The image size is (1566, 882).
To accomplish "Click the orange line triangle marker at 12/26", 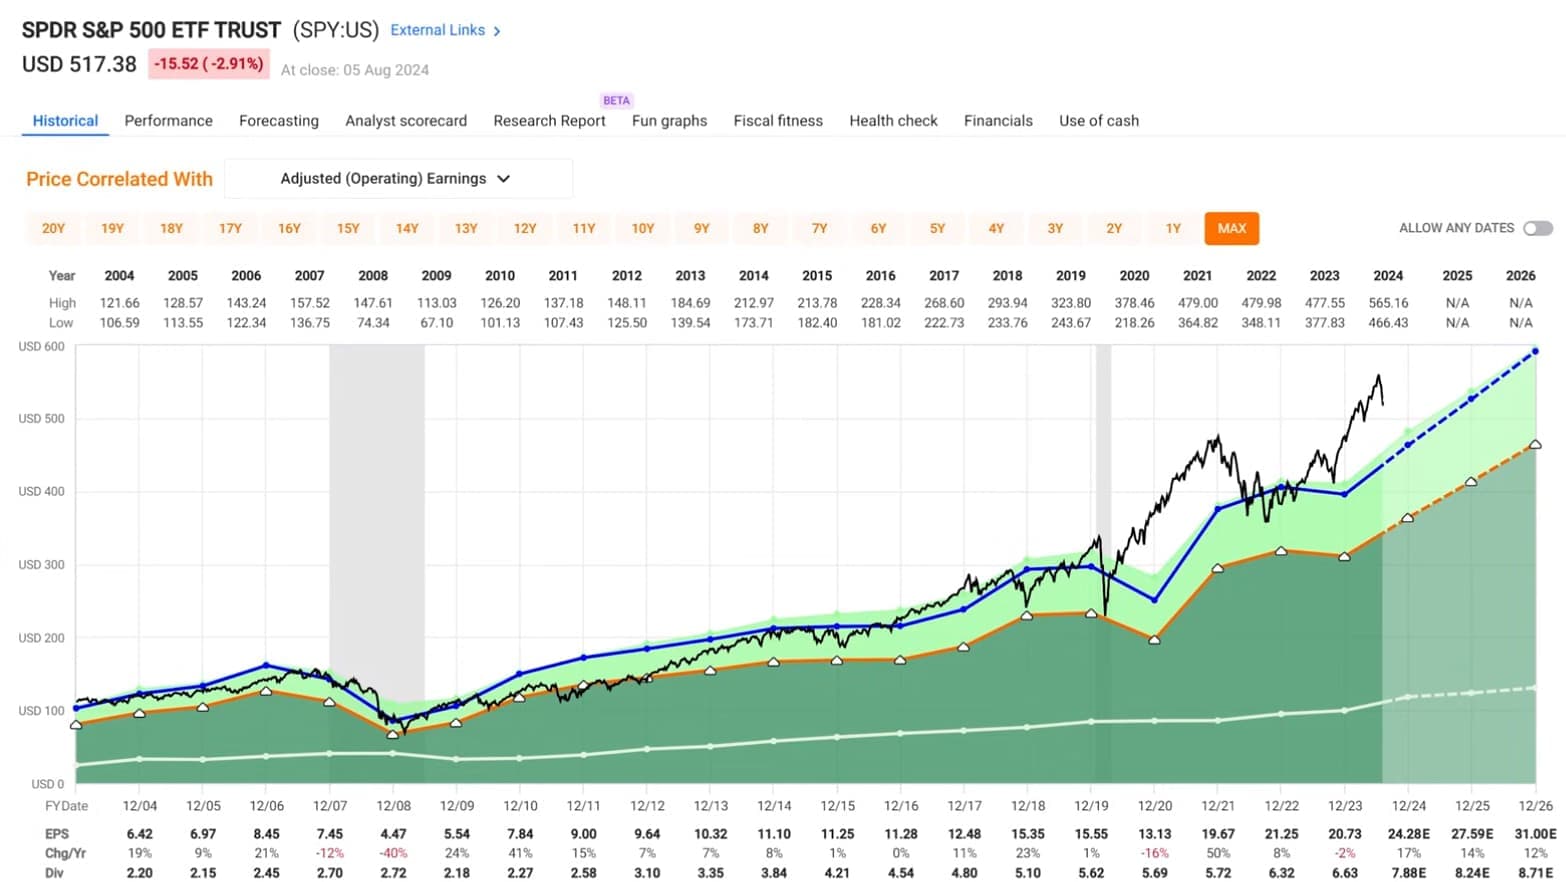I will (x=1535, y=444).
